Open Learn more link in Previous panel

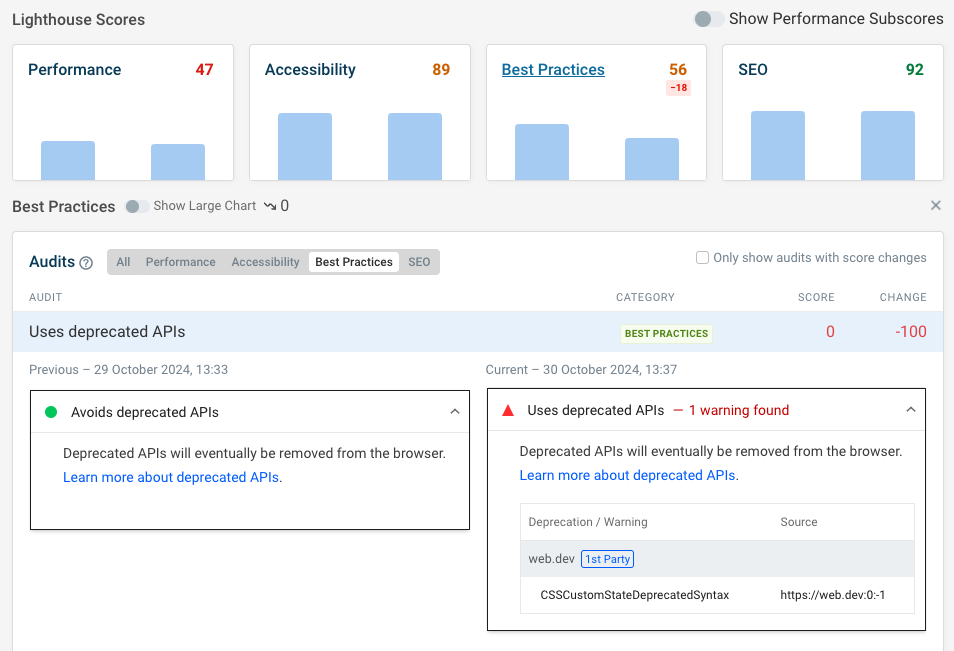pyautogui.click(x=171, y=478)
